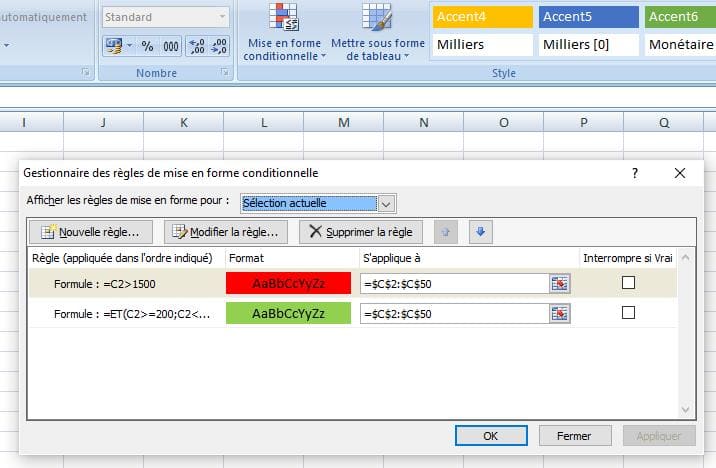Edit applies-to range of green rule
Screen dimensions: 716x468
(x=454, y=314)
